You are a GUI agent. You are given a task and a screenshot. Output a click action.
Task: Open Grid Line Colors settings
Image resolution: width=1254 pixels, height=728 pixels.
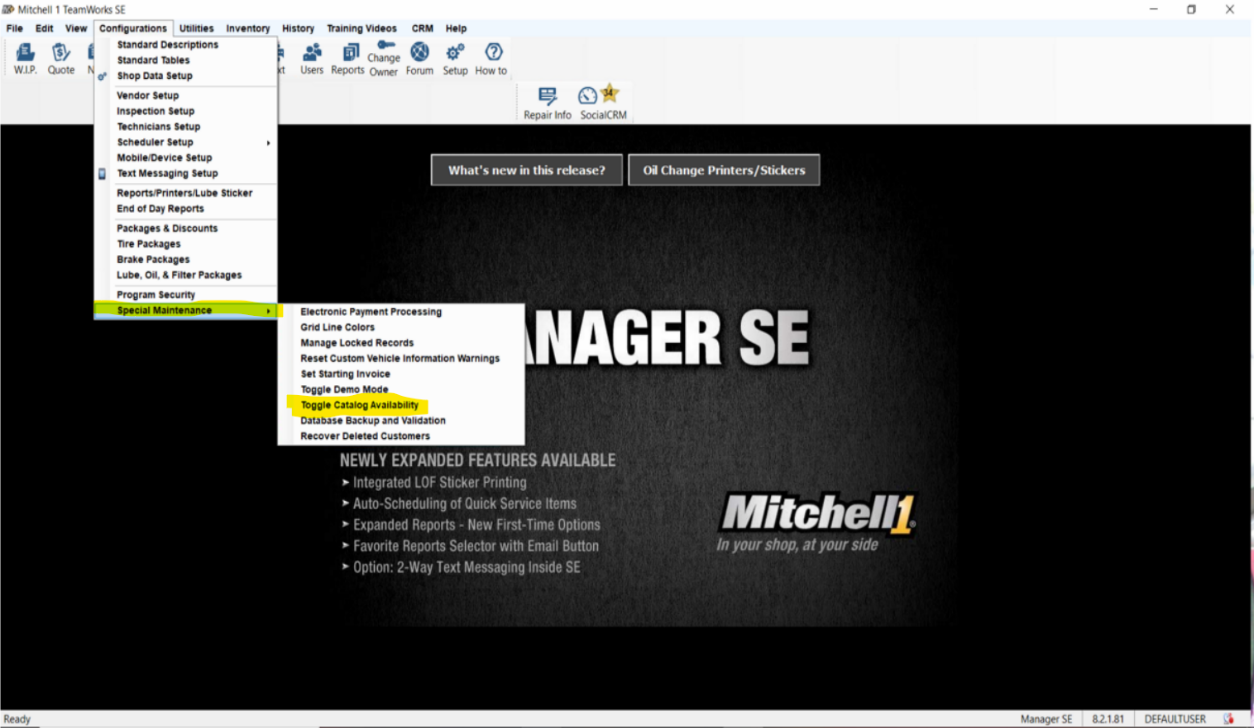click(x=337, y=327)
